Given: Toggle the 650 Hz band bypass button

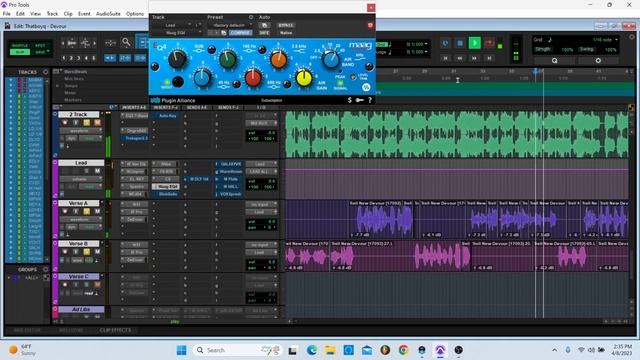Looking at the screenshot, I should (287, 84).
